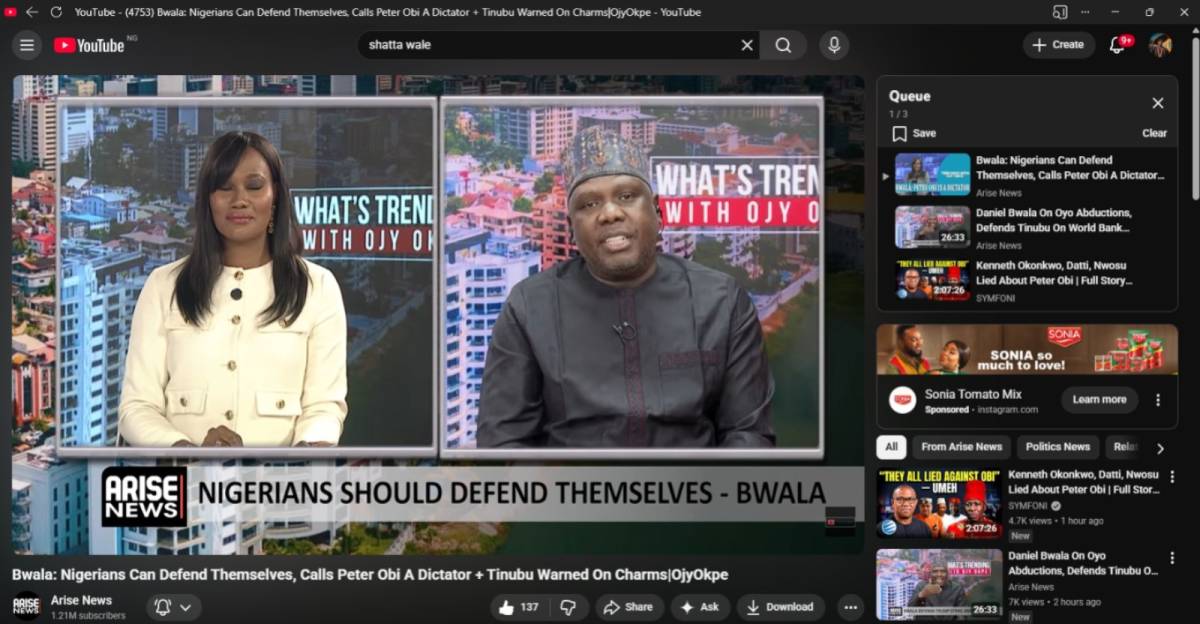Open the Arise News channel name link

point(81,600)
